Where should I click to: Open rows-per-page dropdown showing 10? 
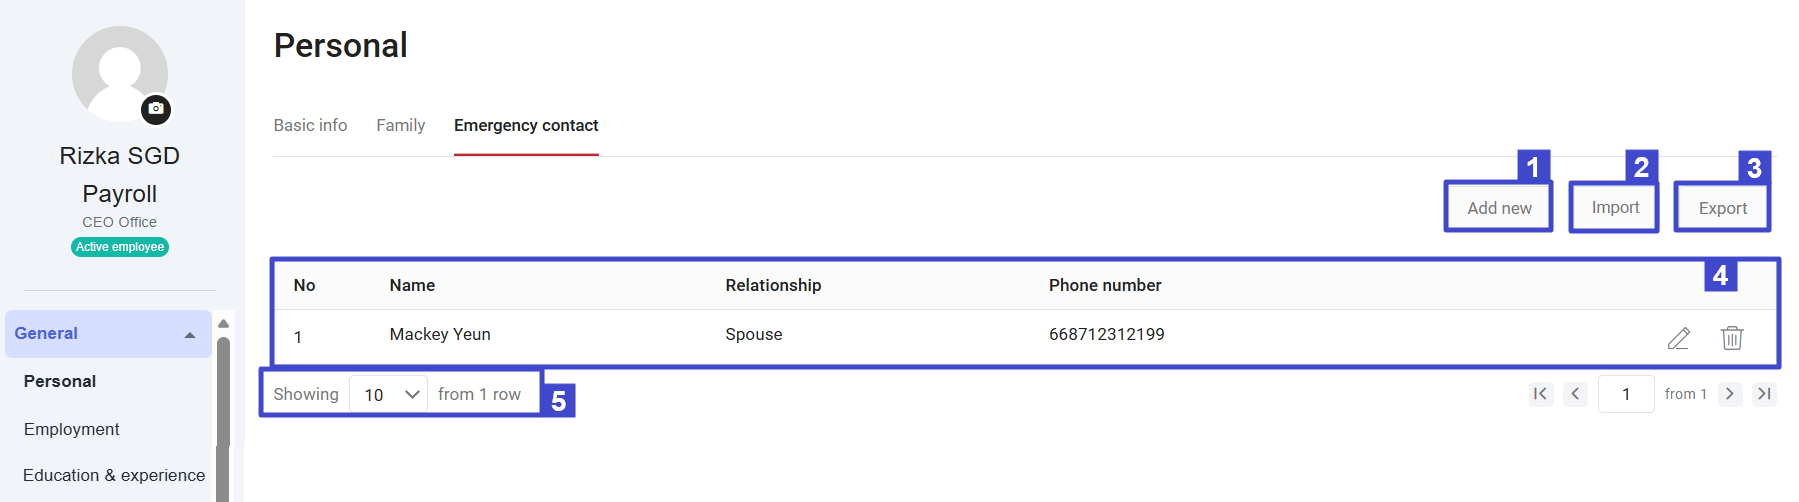coord(389,394)
